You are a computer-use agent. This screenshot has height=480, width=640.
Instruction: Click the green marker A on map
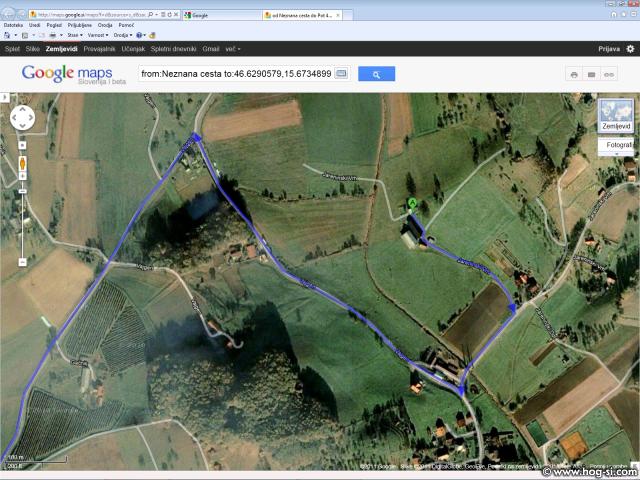(412, 204)
